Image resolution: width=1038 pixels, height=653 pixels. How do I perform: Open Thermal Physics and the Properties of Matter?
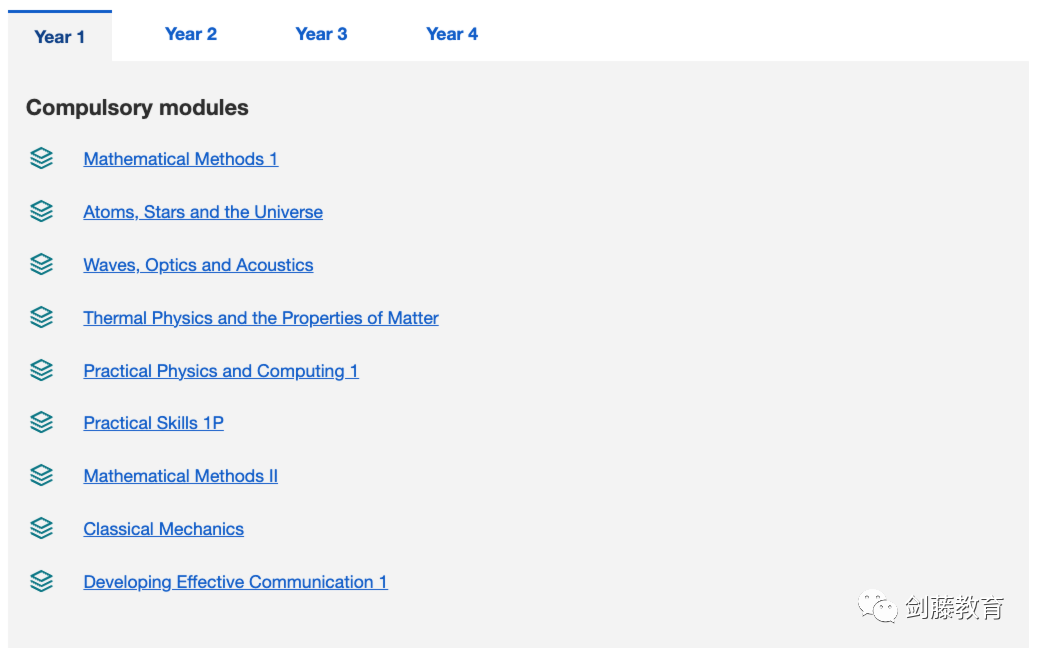(261, 318)
